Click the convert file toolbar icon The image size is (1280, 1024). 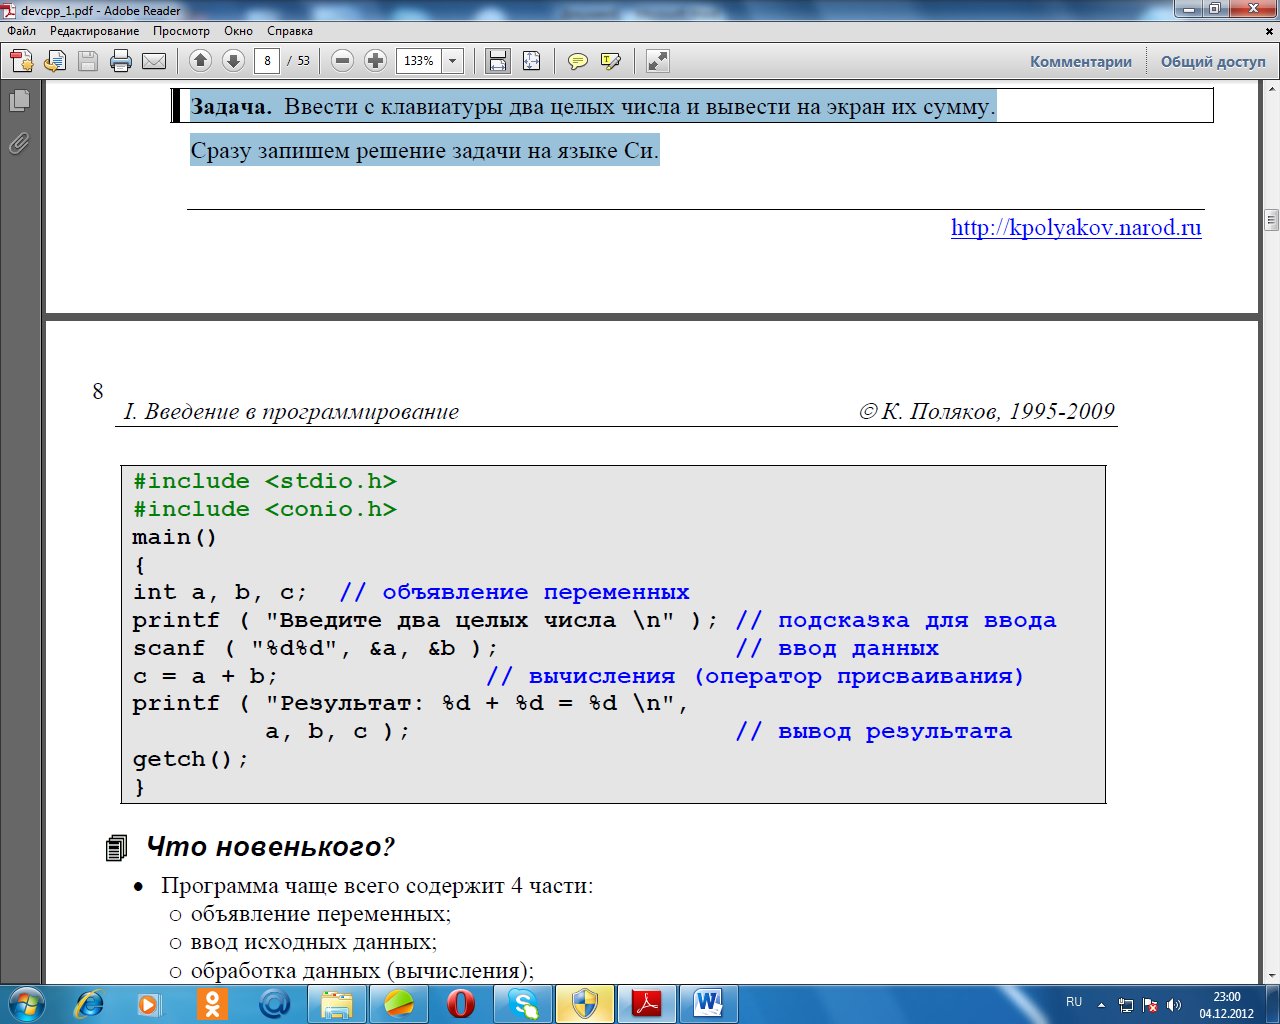[55, 61]
